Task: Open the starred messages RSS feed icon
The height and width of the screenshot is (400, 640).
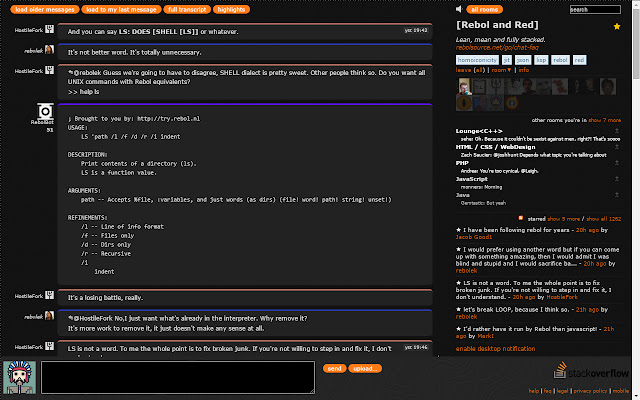Action: 521,218
